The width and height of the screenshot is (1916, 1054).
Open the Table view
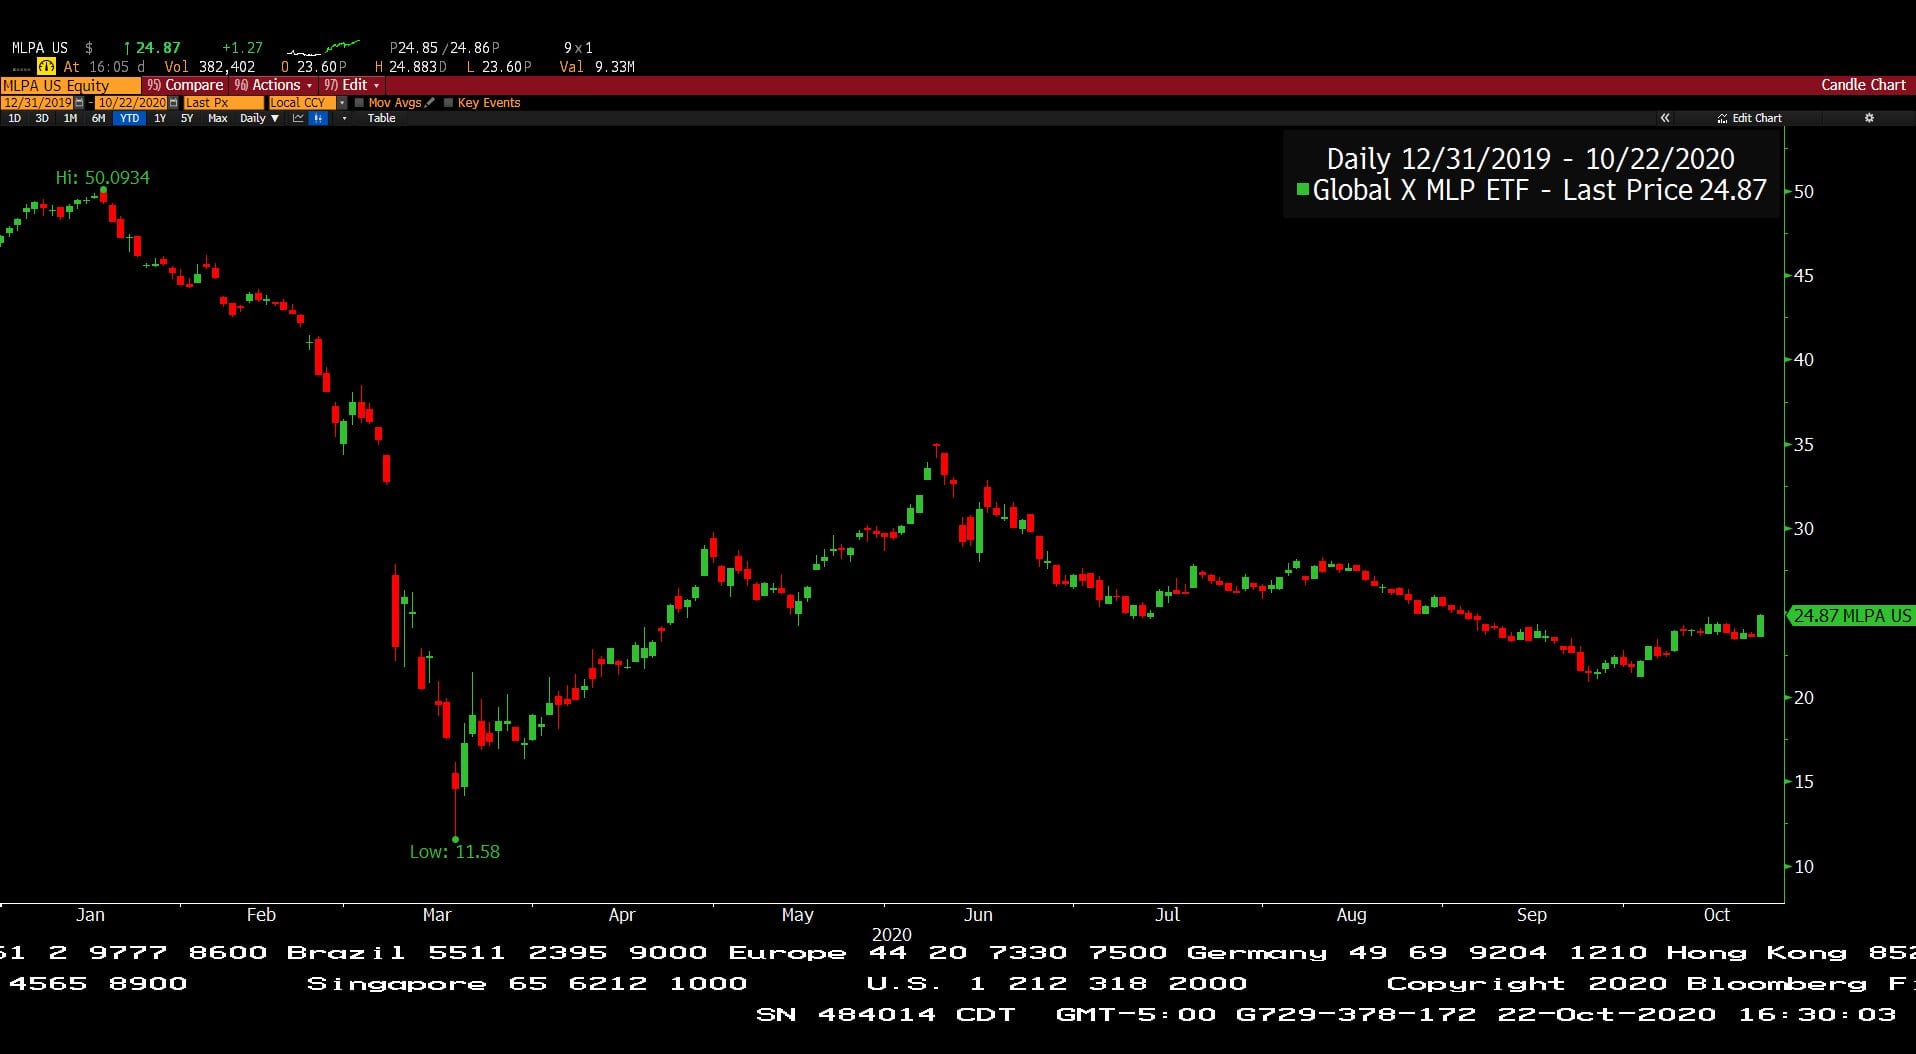click(381, 118)
